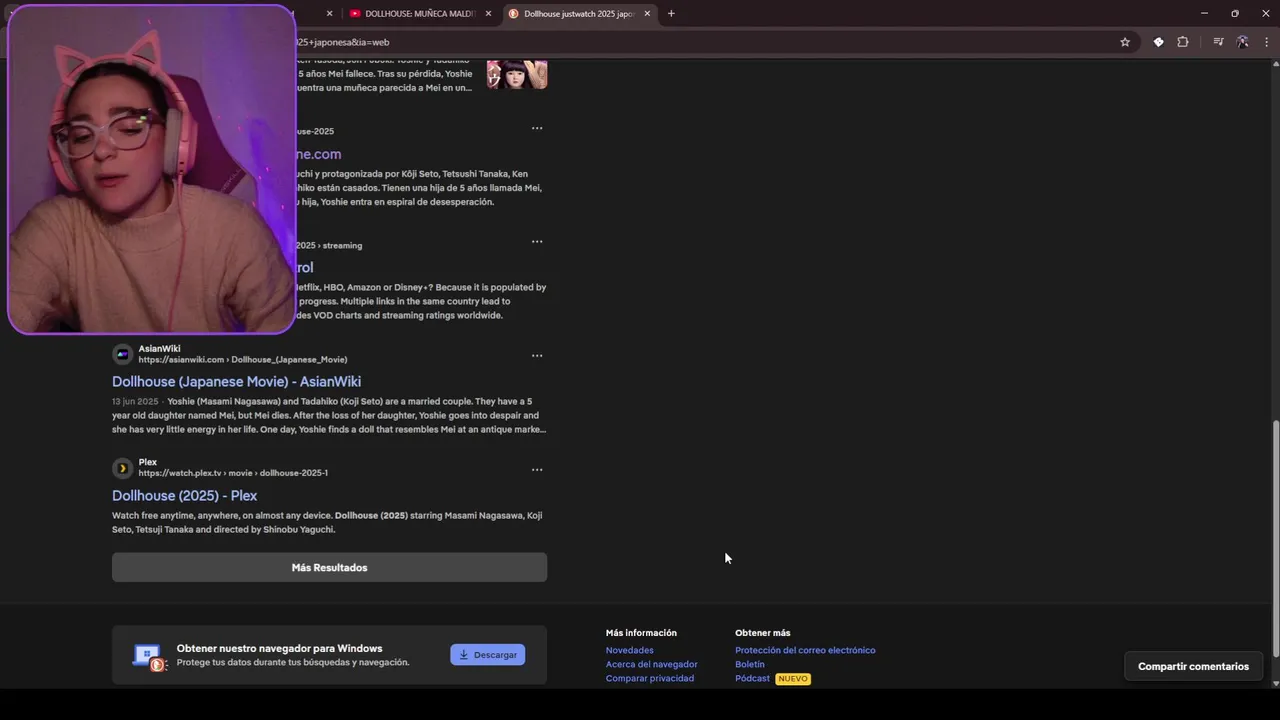Click the '13 jun 2025' result date
The image size is (1280, 720).
tap(135, 401)
